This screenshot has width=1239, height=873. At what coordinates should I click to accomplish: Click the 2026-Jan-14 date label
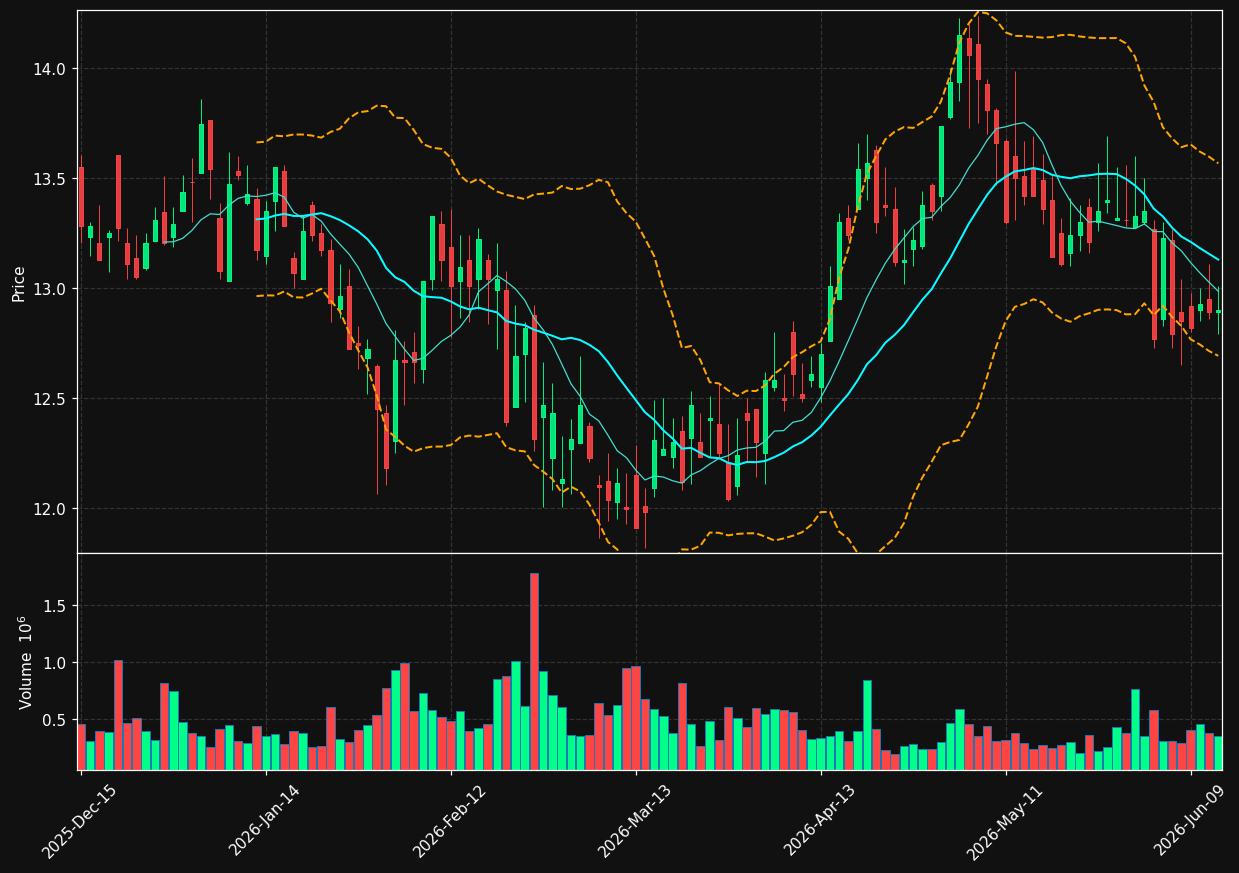click(264, 821)
